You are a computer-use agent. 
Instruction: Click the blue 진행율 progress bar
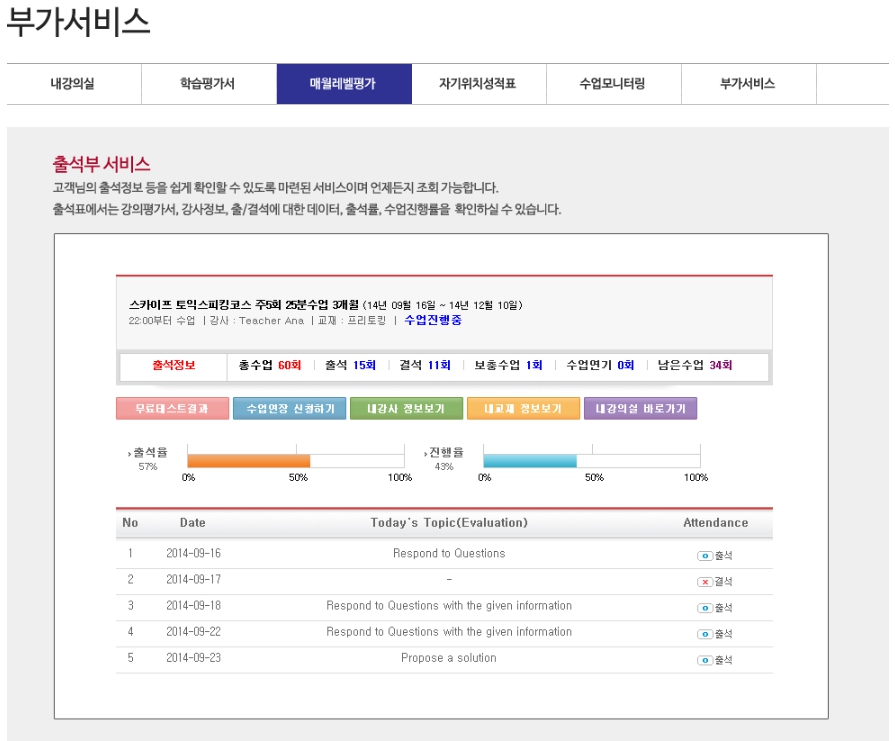(x=530, y=460)
